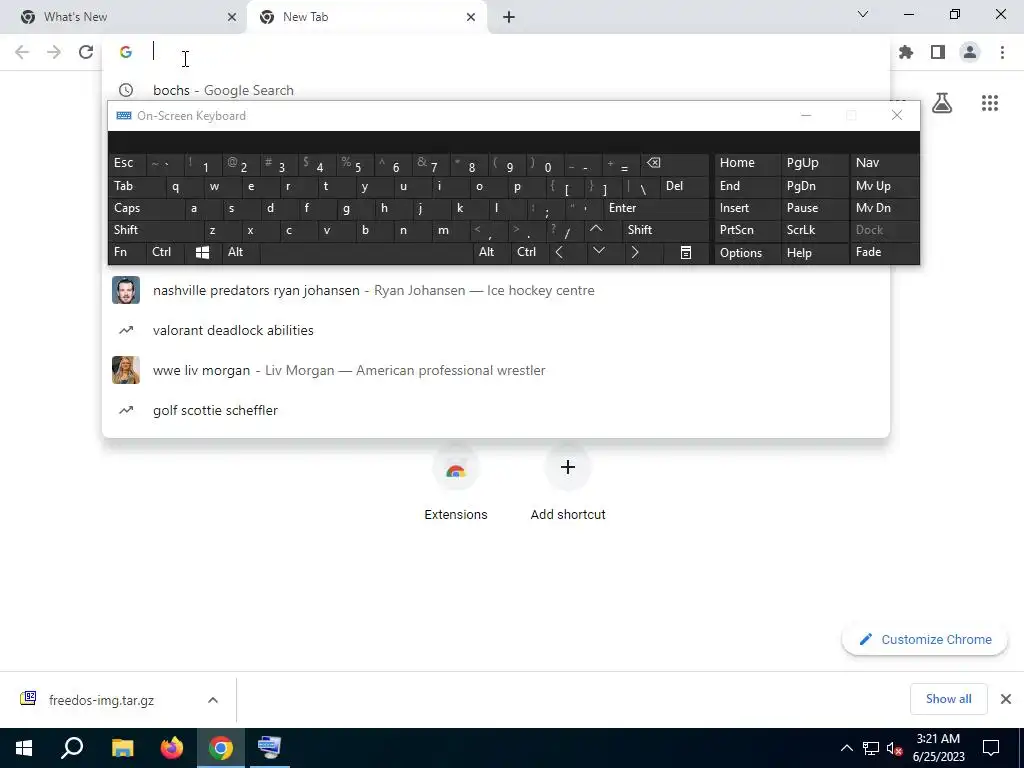Screen dimensions: 1024x768
Task: Click the Ryan Johansen photo thumbnail
Action: [126, 290]
